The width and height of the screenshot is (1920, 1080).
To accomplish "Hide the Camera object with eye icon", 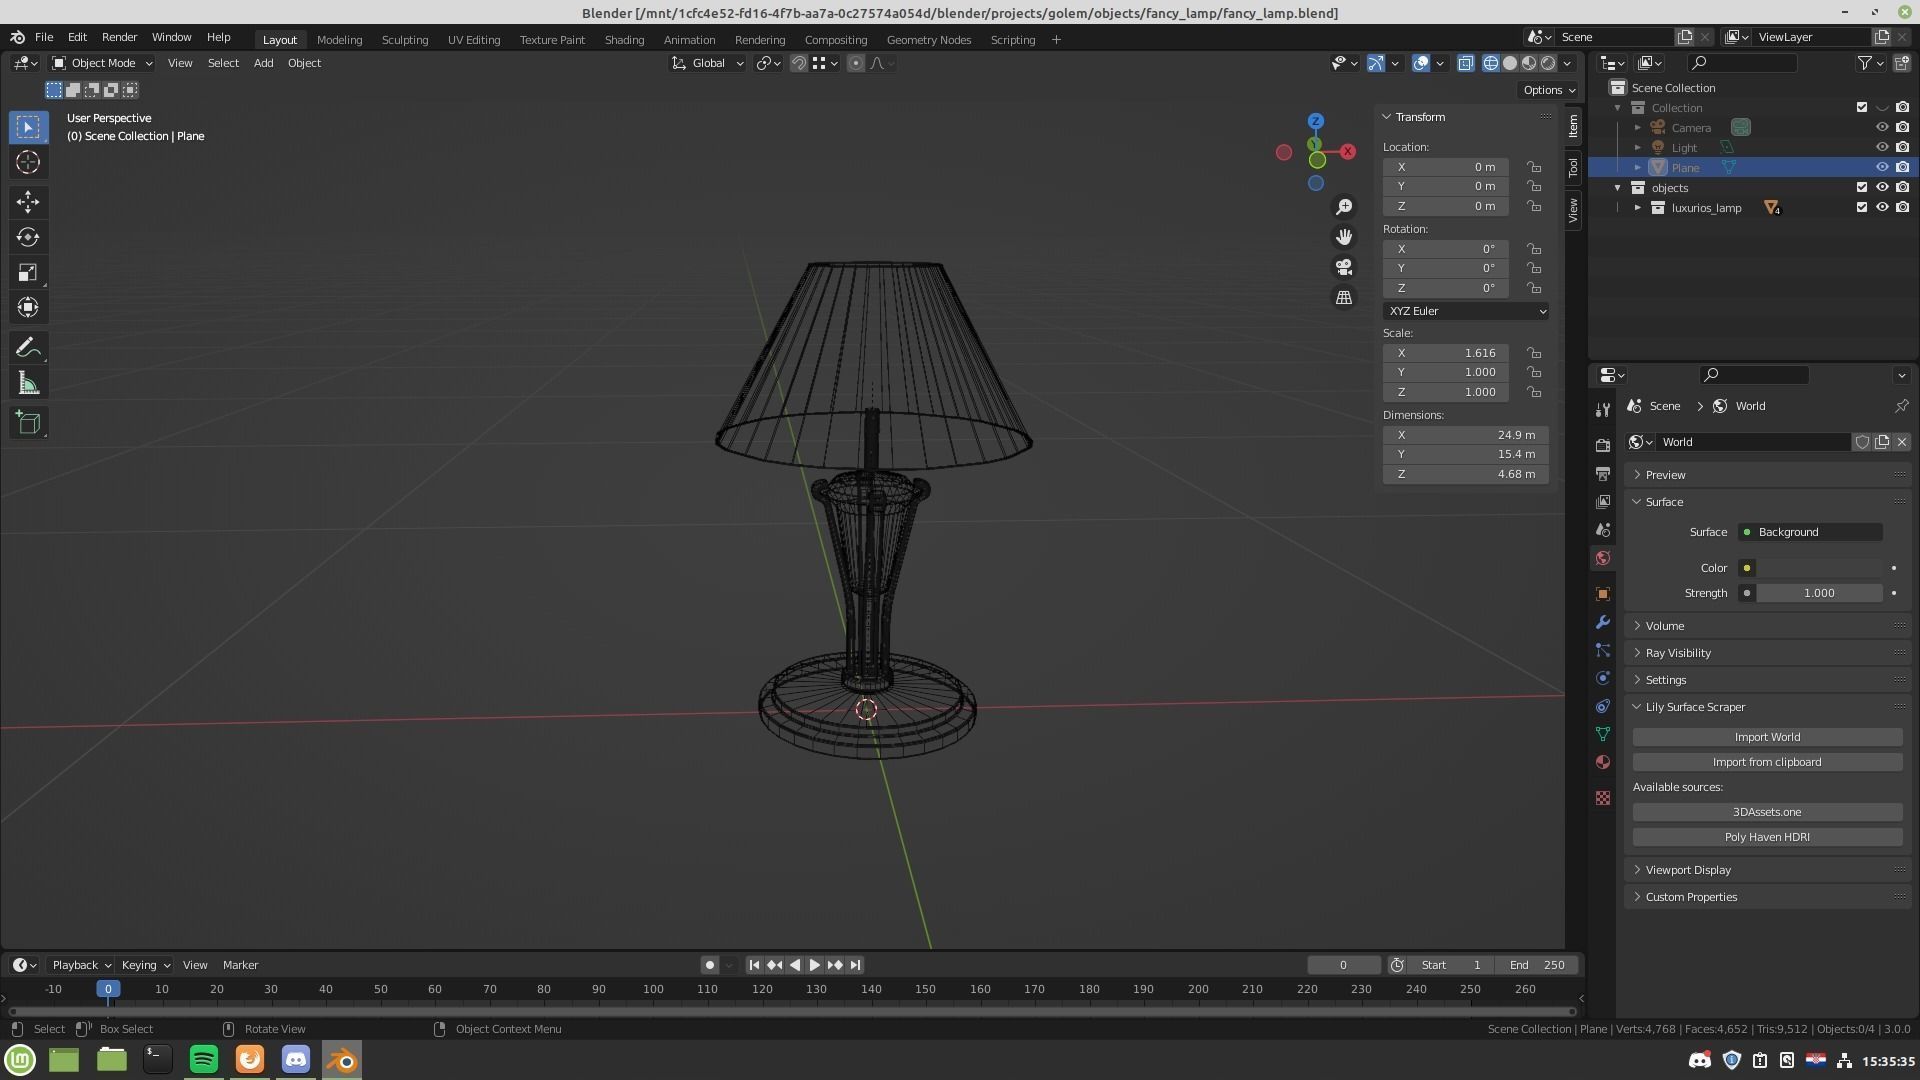I will (x=1882, y=127).
